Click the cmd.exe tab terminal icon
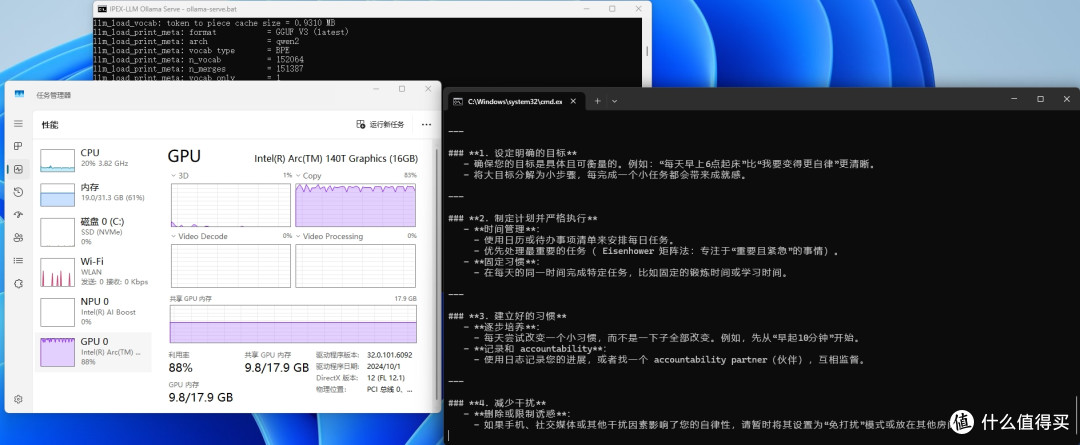Viewport: 1080px width, 445px height. tap(457, 101)
